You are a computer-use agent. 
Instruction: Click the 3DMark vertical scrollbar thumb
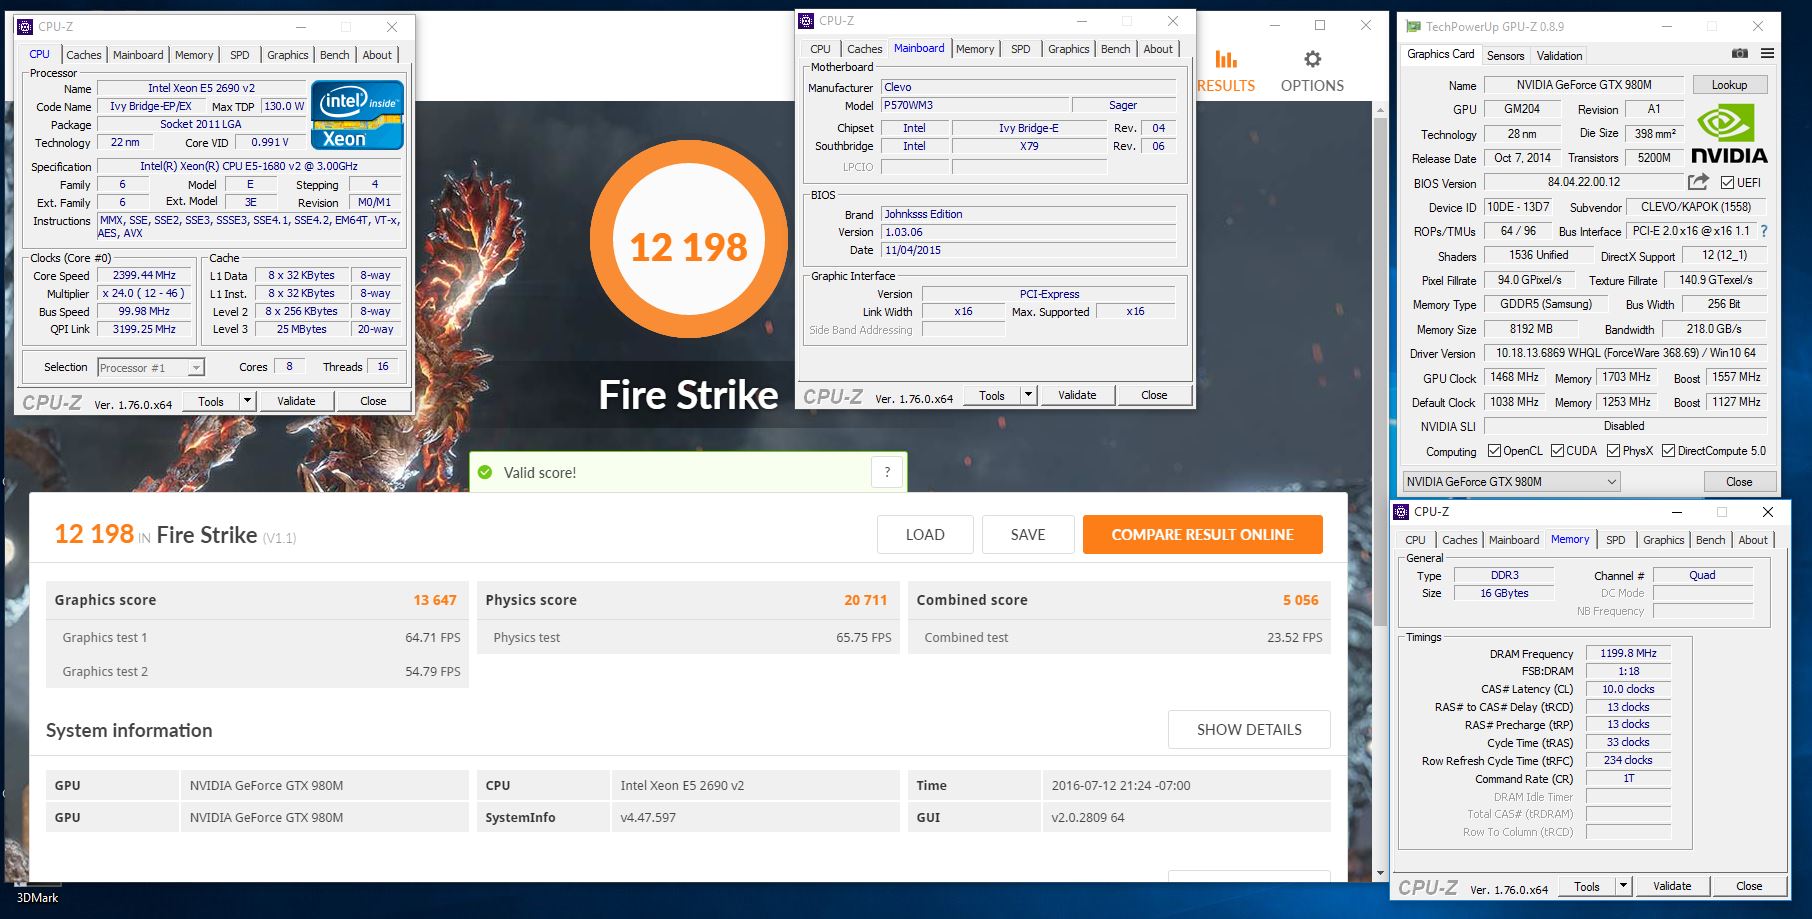[1380, 370]
